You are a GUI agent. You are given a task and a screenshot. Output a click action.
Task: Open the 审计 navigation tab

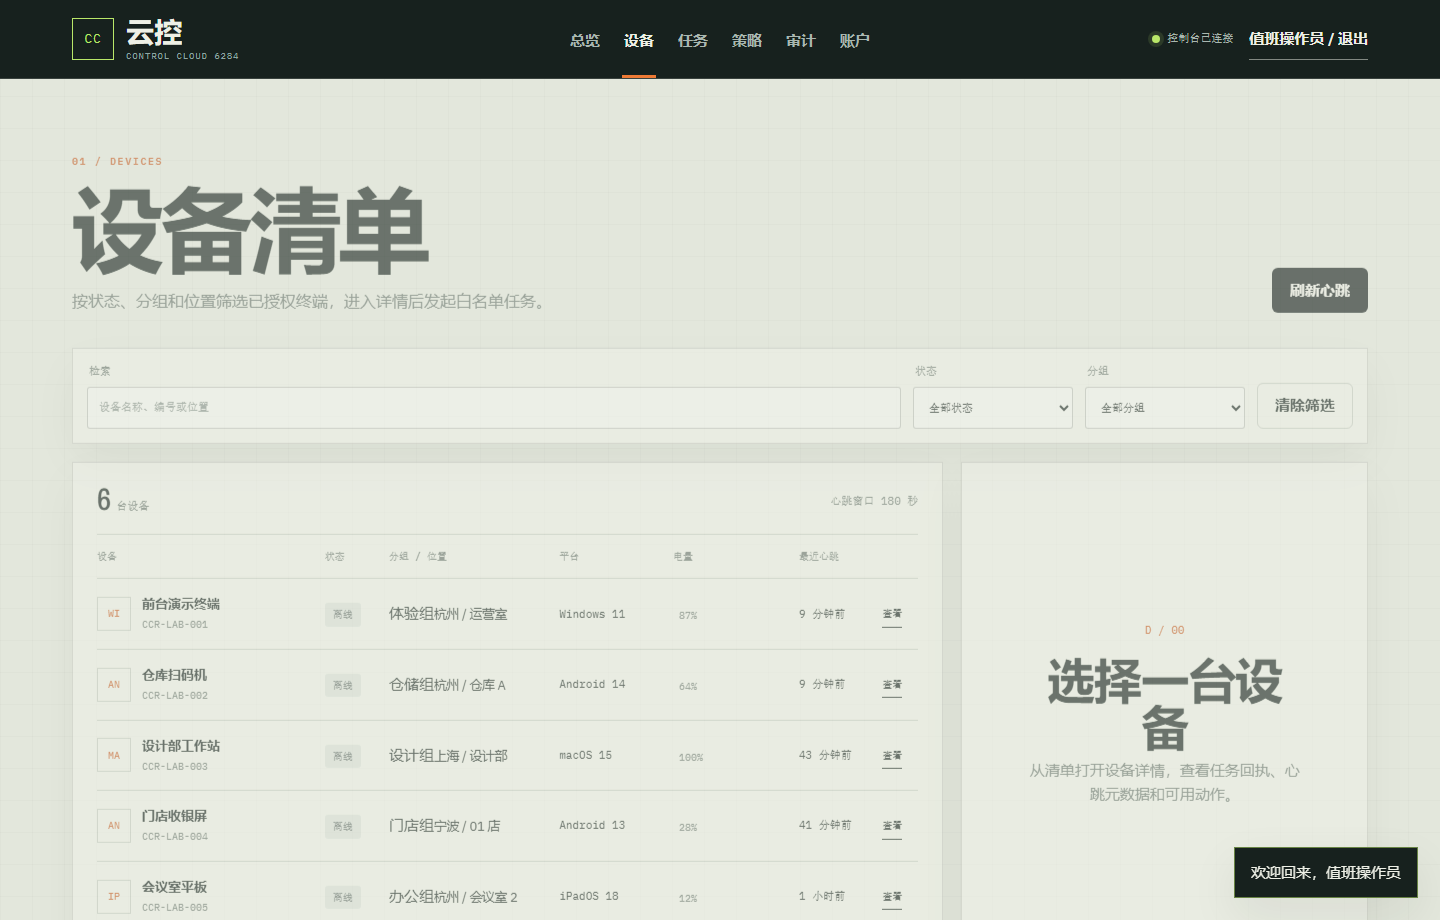(x=801, y=40)
